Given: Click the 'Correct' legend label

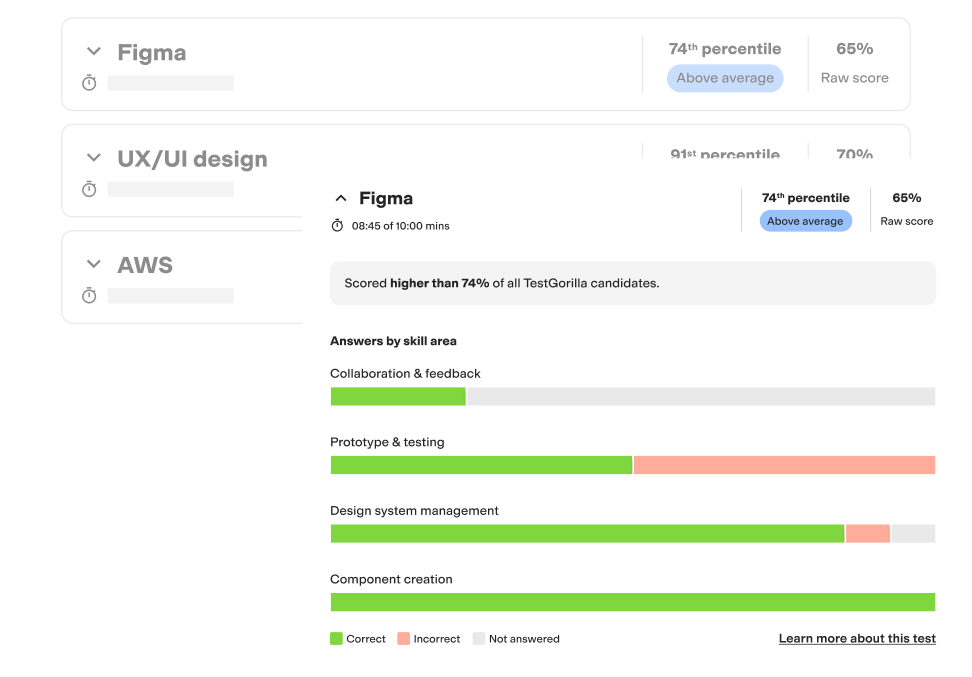Looking at the screenshot, I should [x=366, y=639].
